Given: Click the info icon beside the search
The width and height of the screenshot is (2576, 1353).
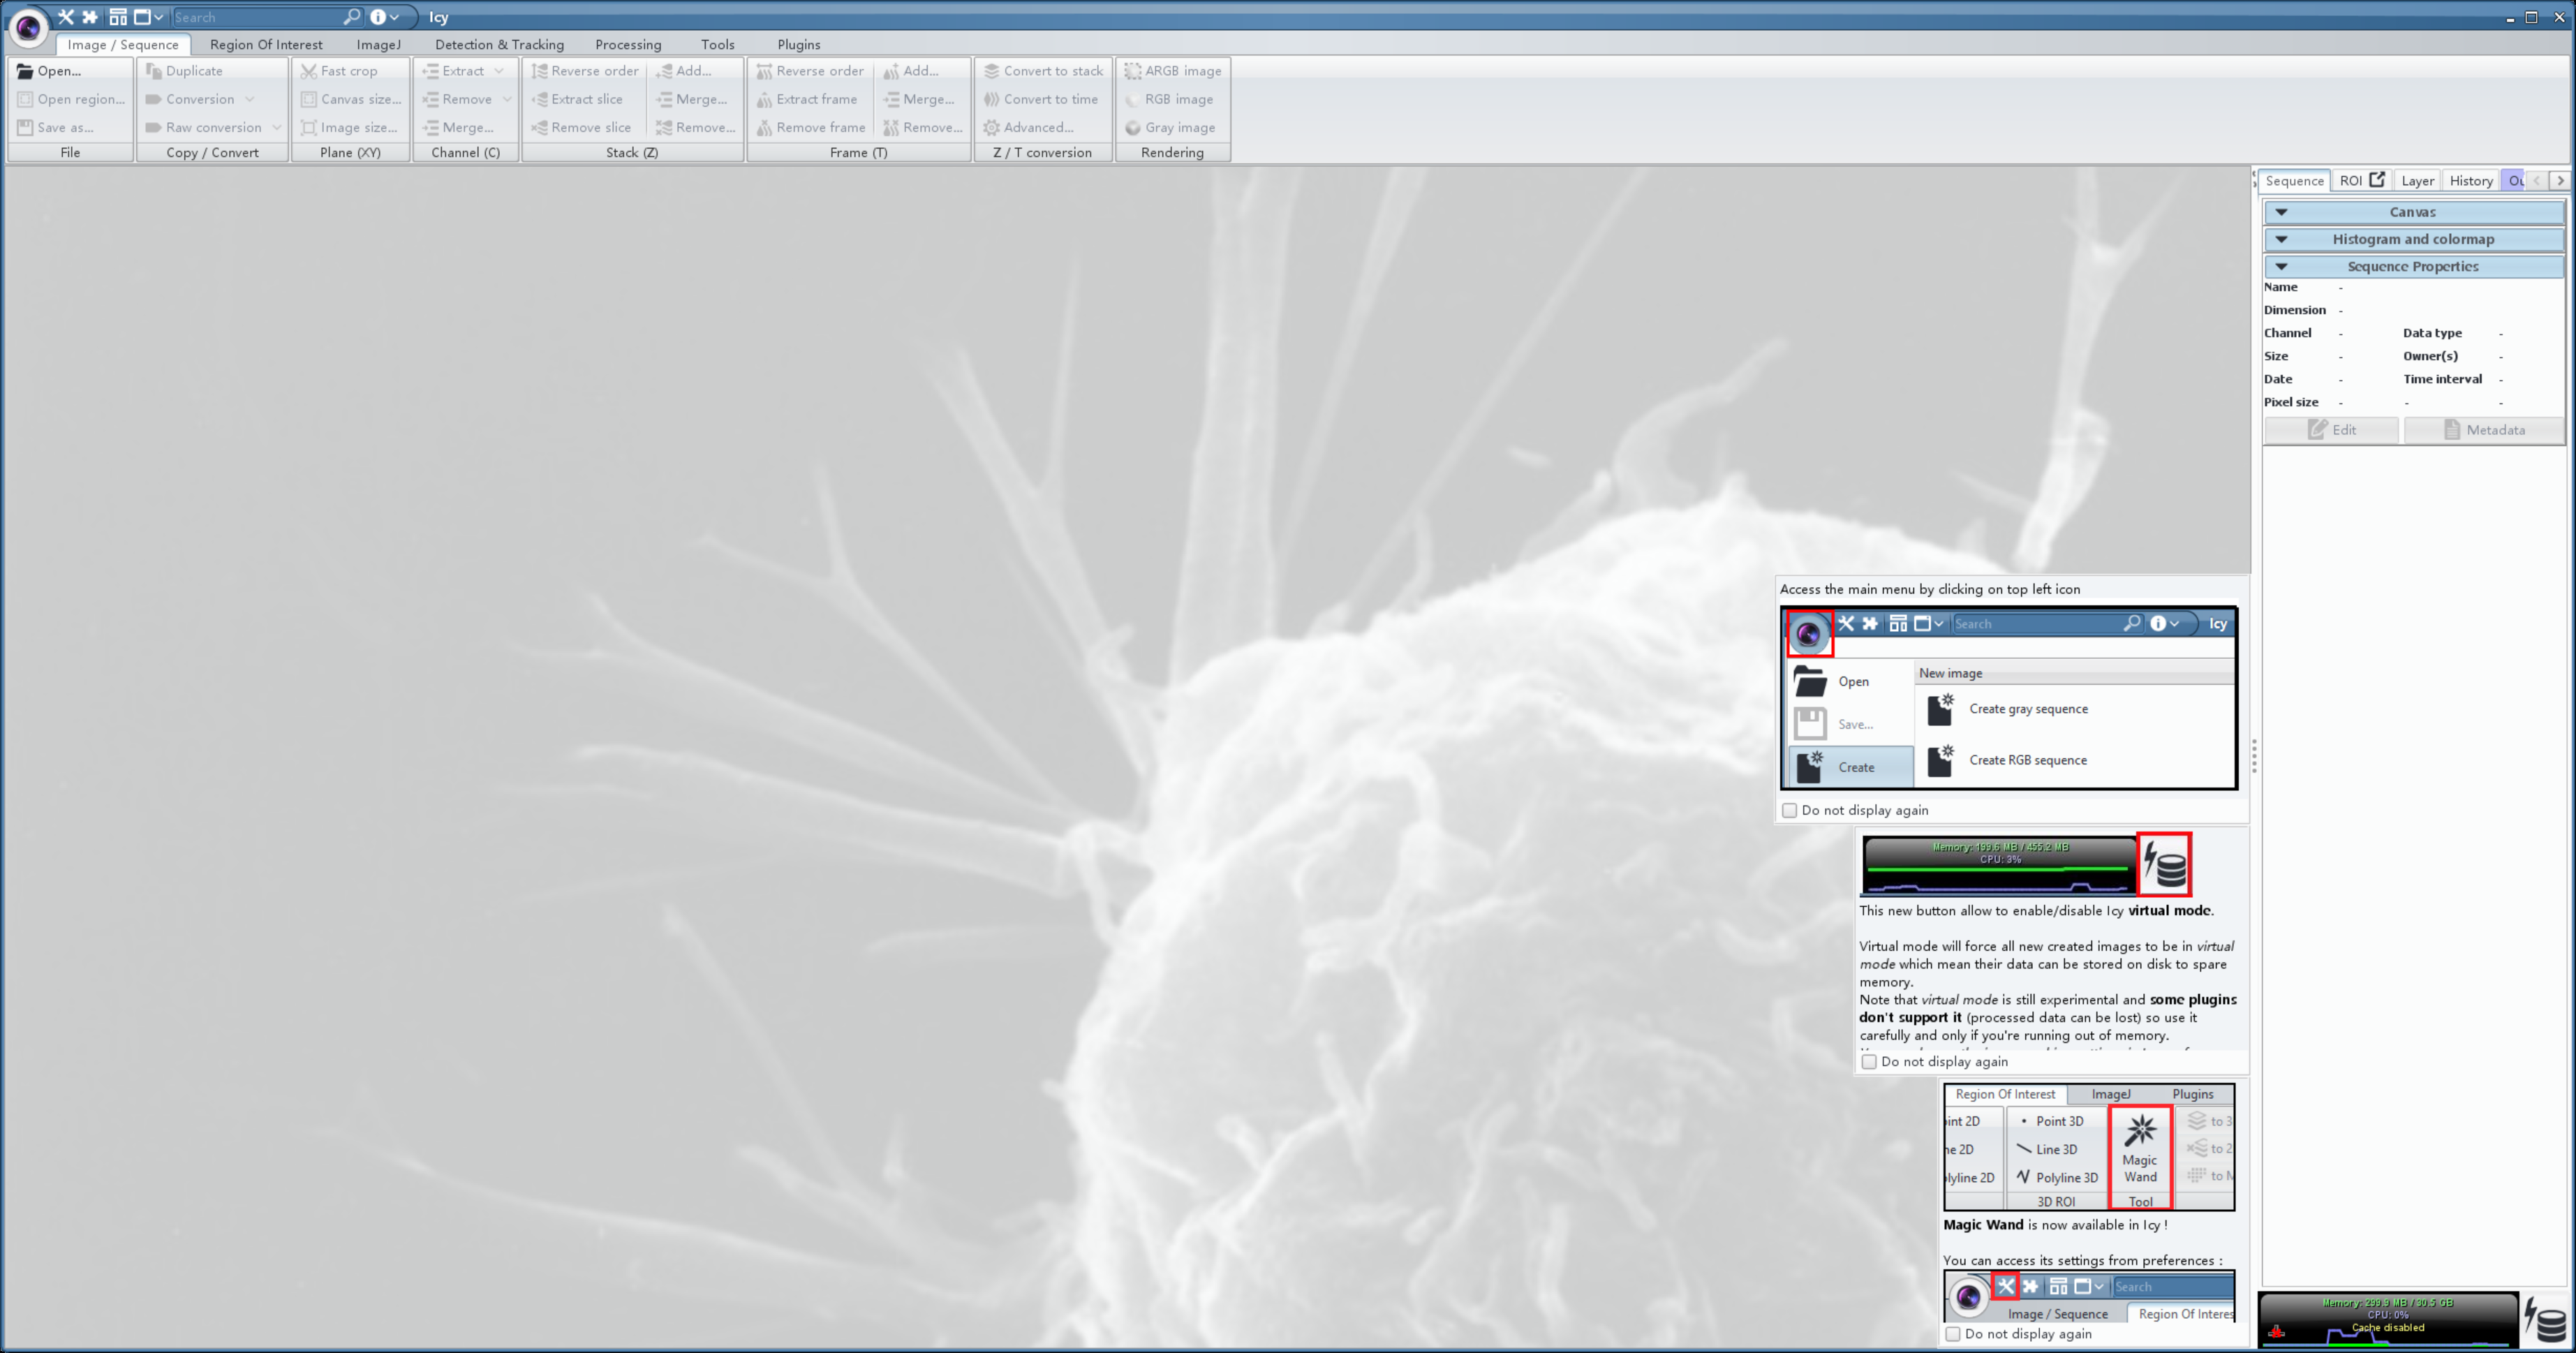Looking at the screenshot, I should tap(378, 17).
